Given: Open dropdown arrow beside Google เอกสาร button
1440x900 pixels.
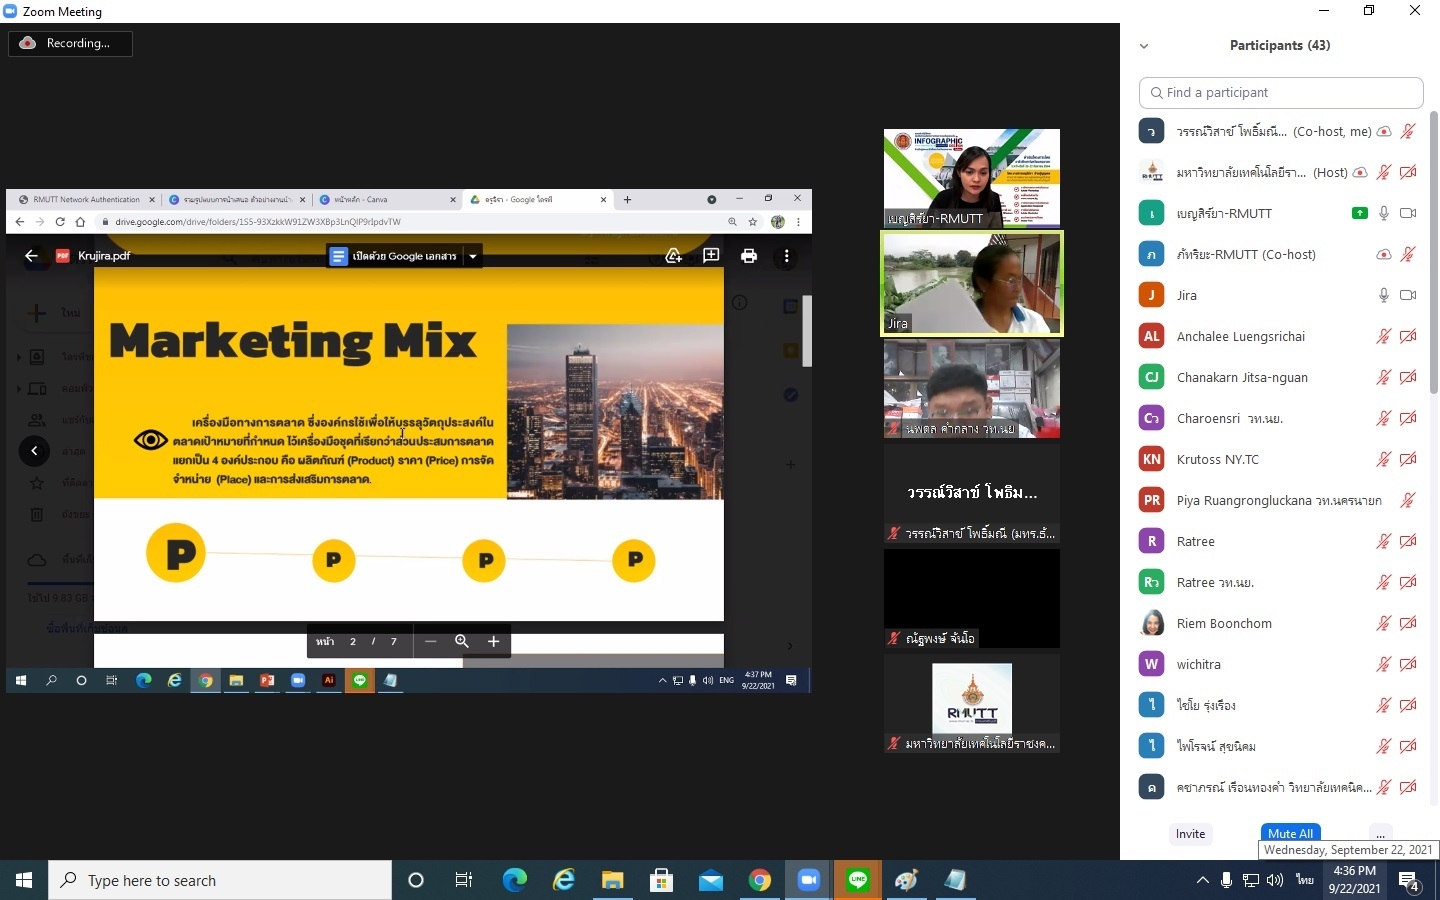Looking at the screenshot, I should coord(473,256).
